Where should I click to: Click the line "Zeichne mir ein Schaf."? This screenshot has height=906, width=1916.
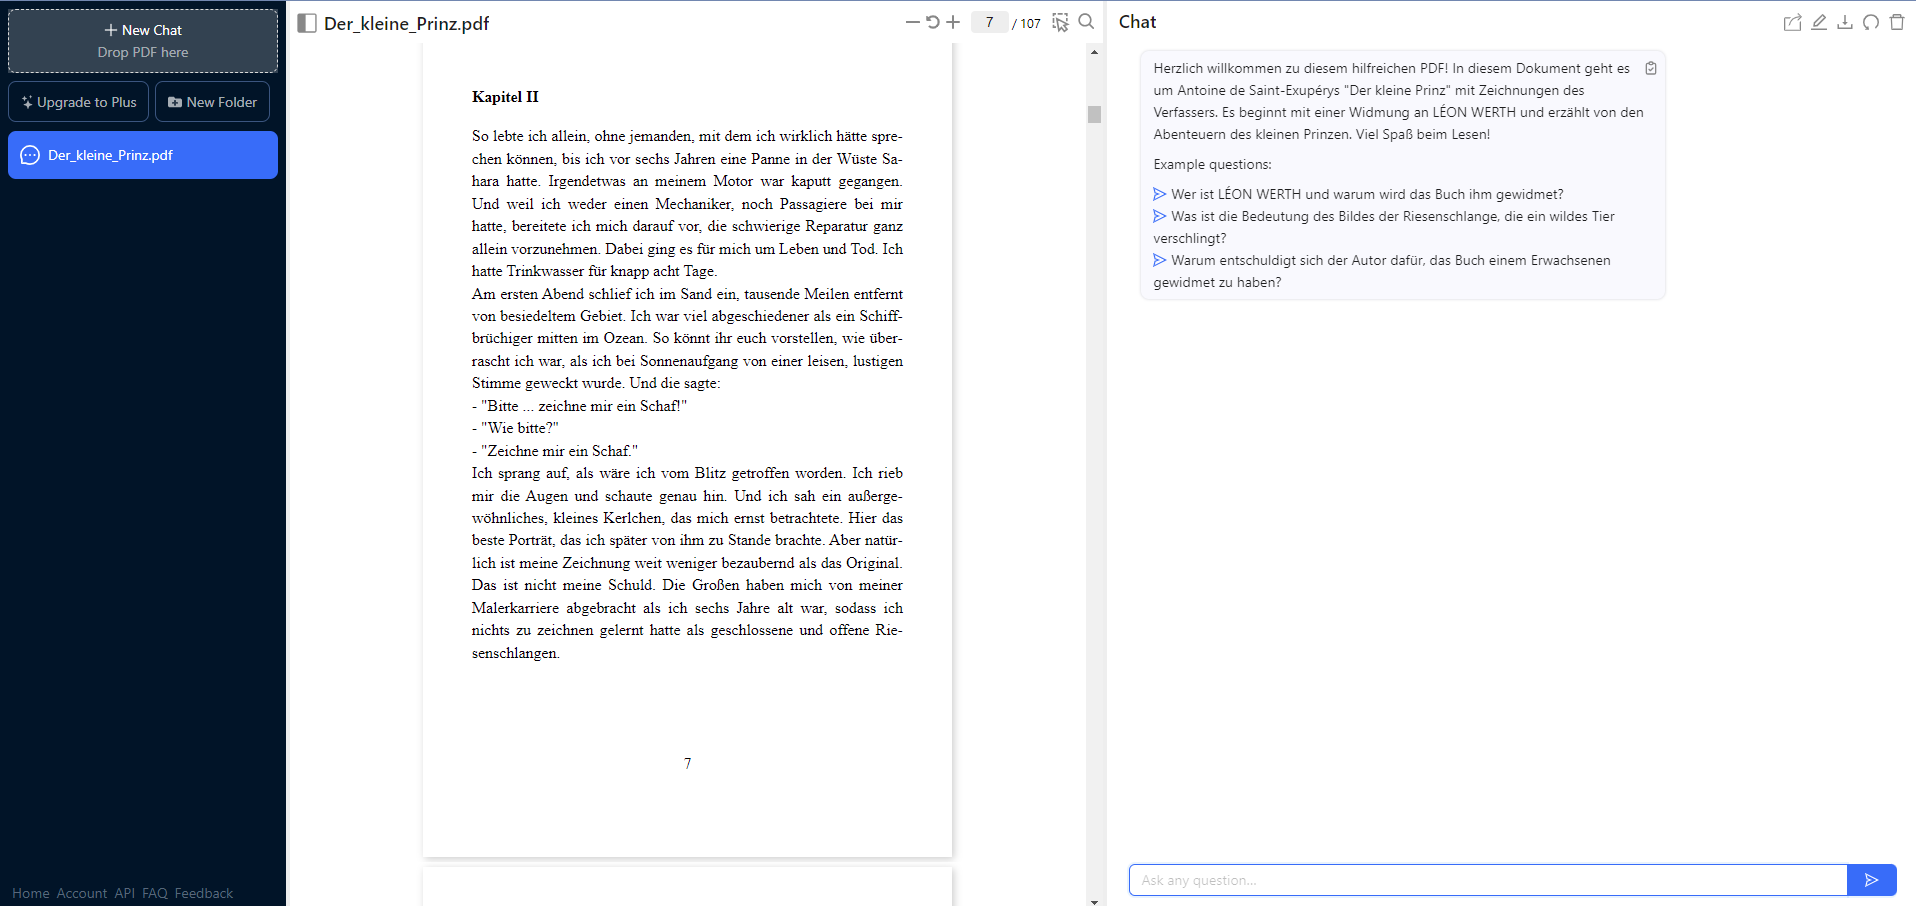tap(555, 451)
